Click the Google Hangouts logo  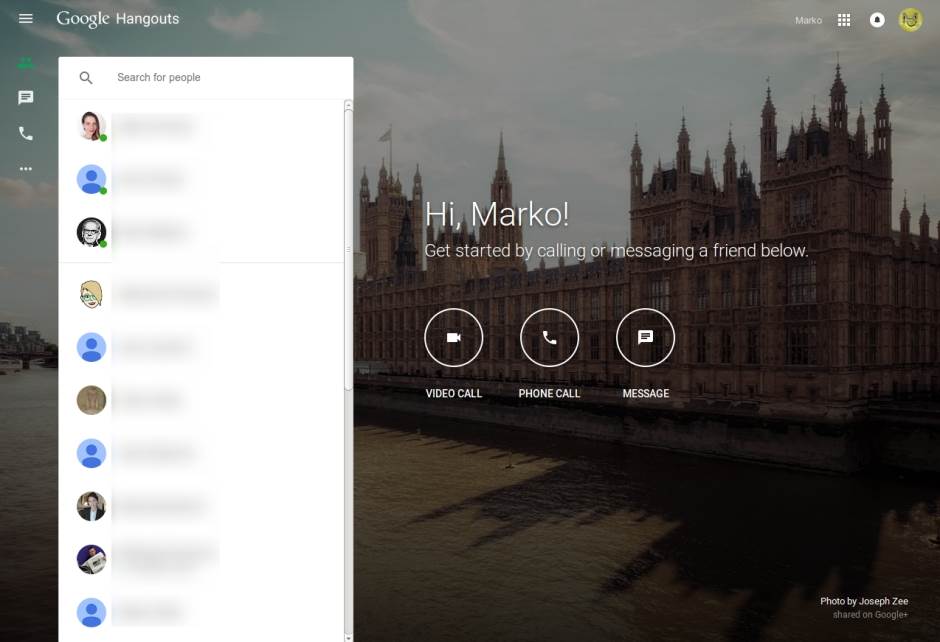(x=117, y=19)
